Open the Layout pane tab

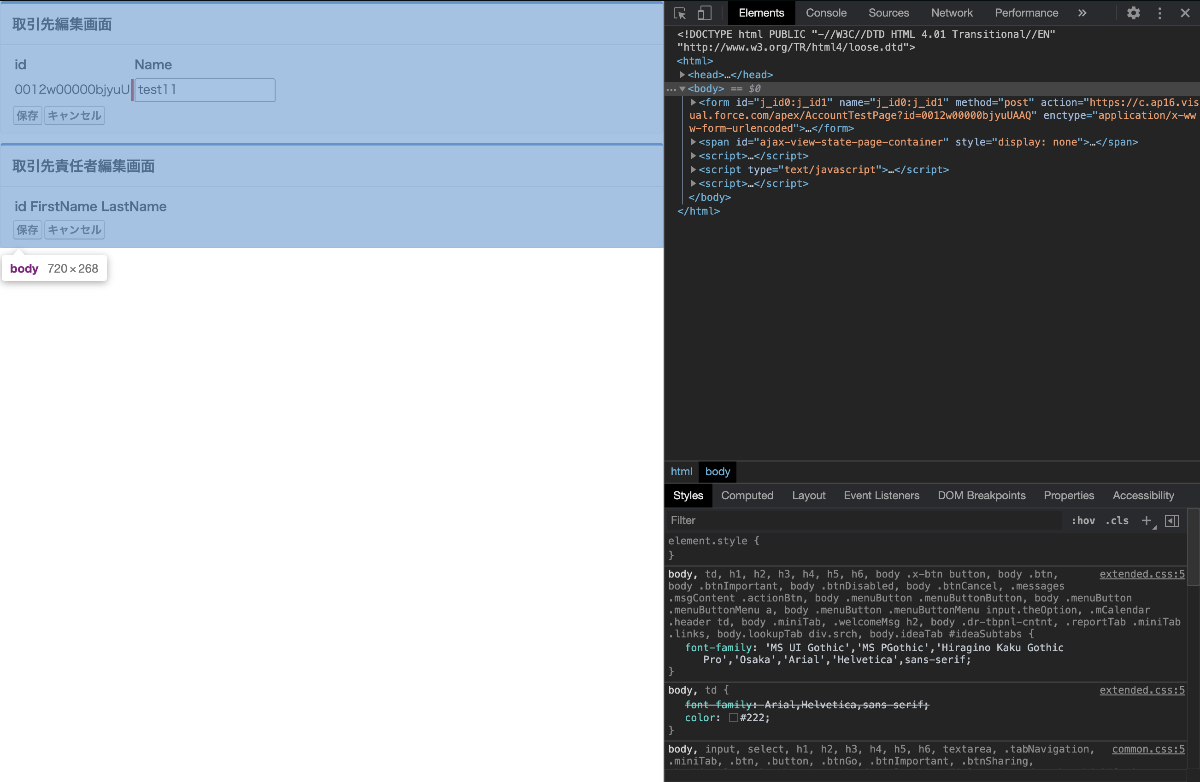pos(809,496)
